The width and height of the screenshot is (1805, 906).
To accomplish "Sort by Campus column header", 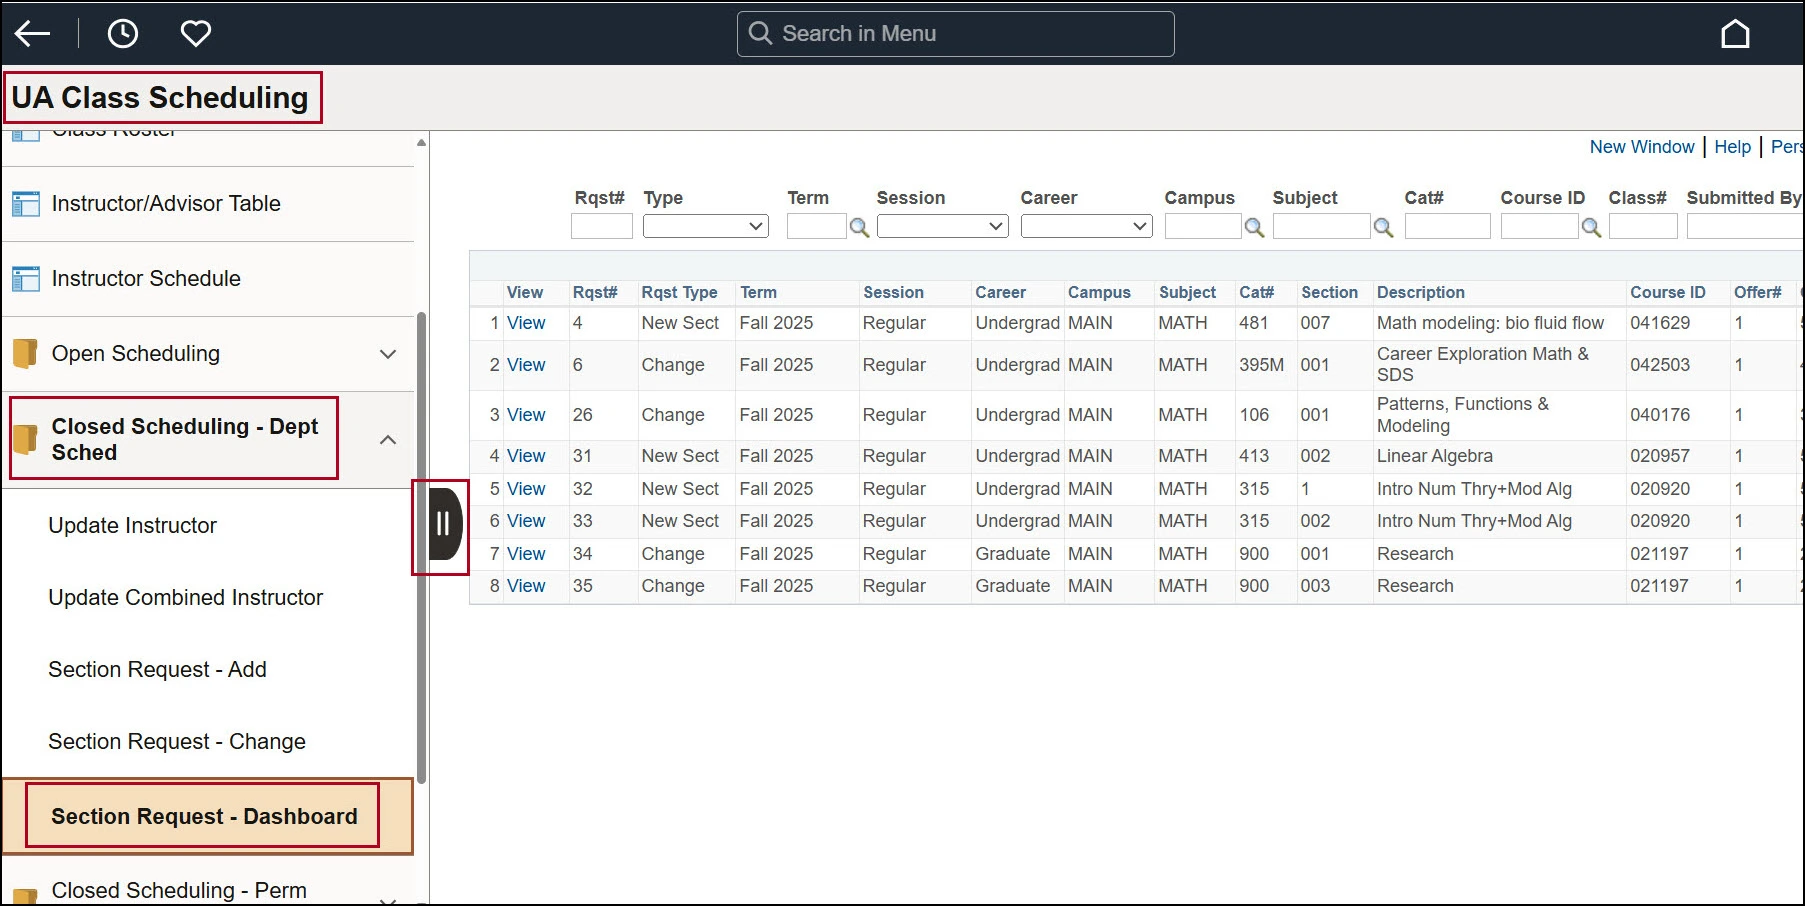I will pyautogui.click(x=1099, y=292).
